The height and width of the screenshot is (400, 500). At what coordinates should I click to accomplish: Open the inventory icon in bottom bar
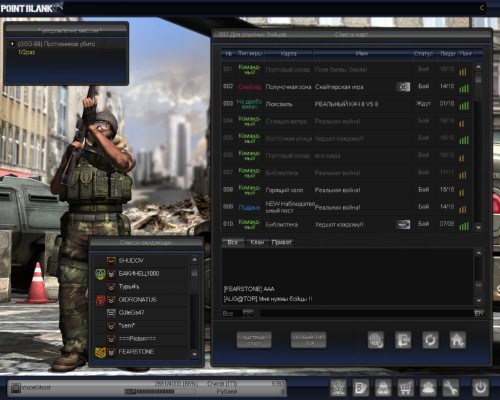coord(383,387)
